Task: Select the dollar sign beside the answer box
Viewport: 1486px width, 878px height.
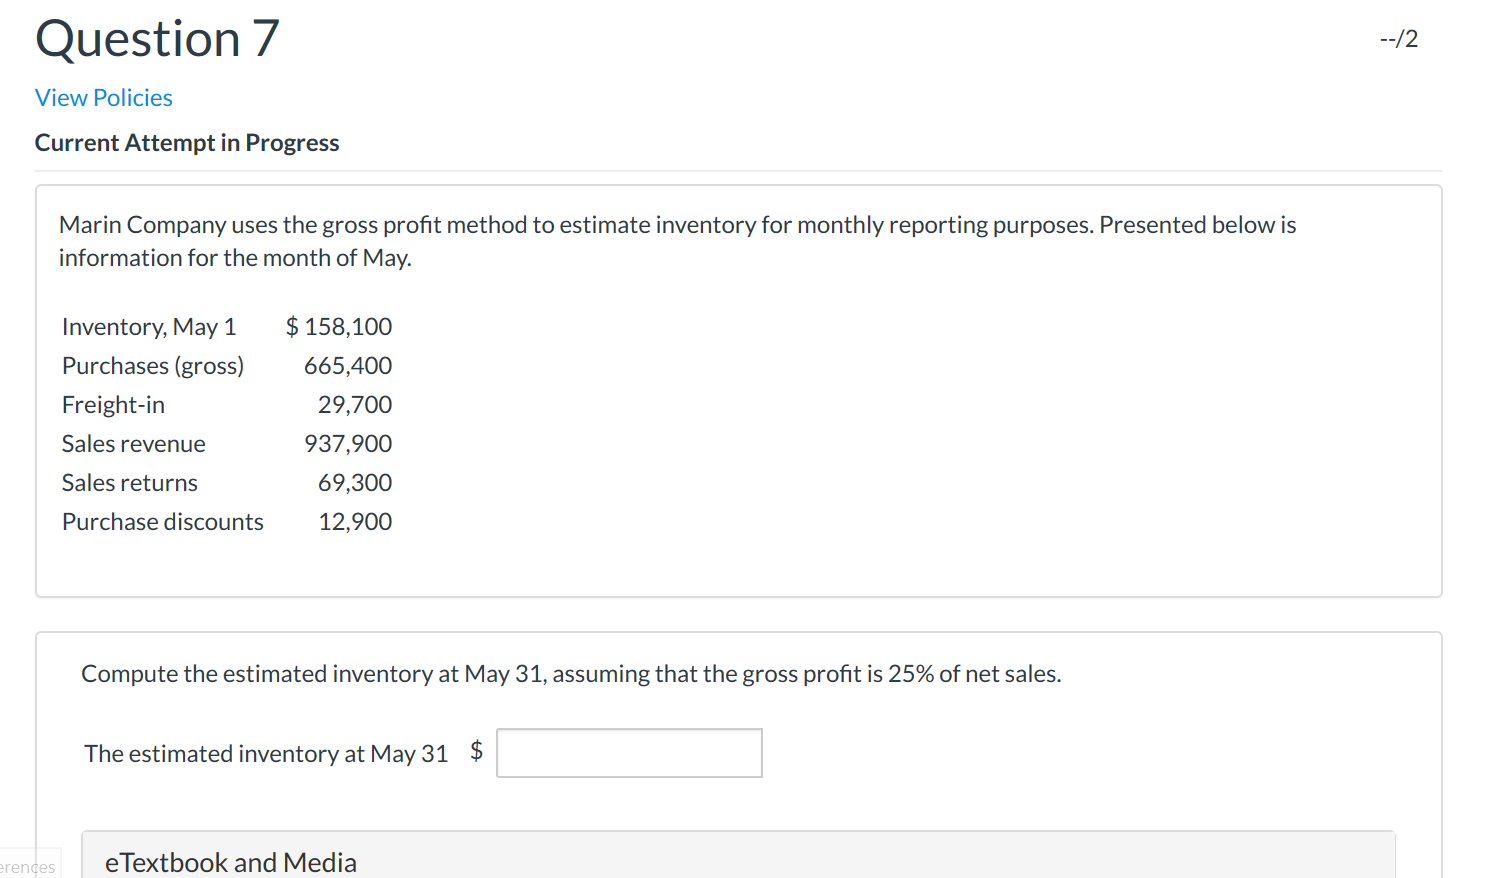Action: click(x=478, y=751)
